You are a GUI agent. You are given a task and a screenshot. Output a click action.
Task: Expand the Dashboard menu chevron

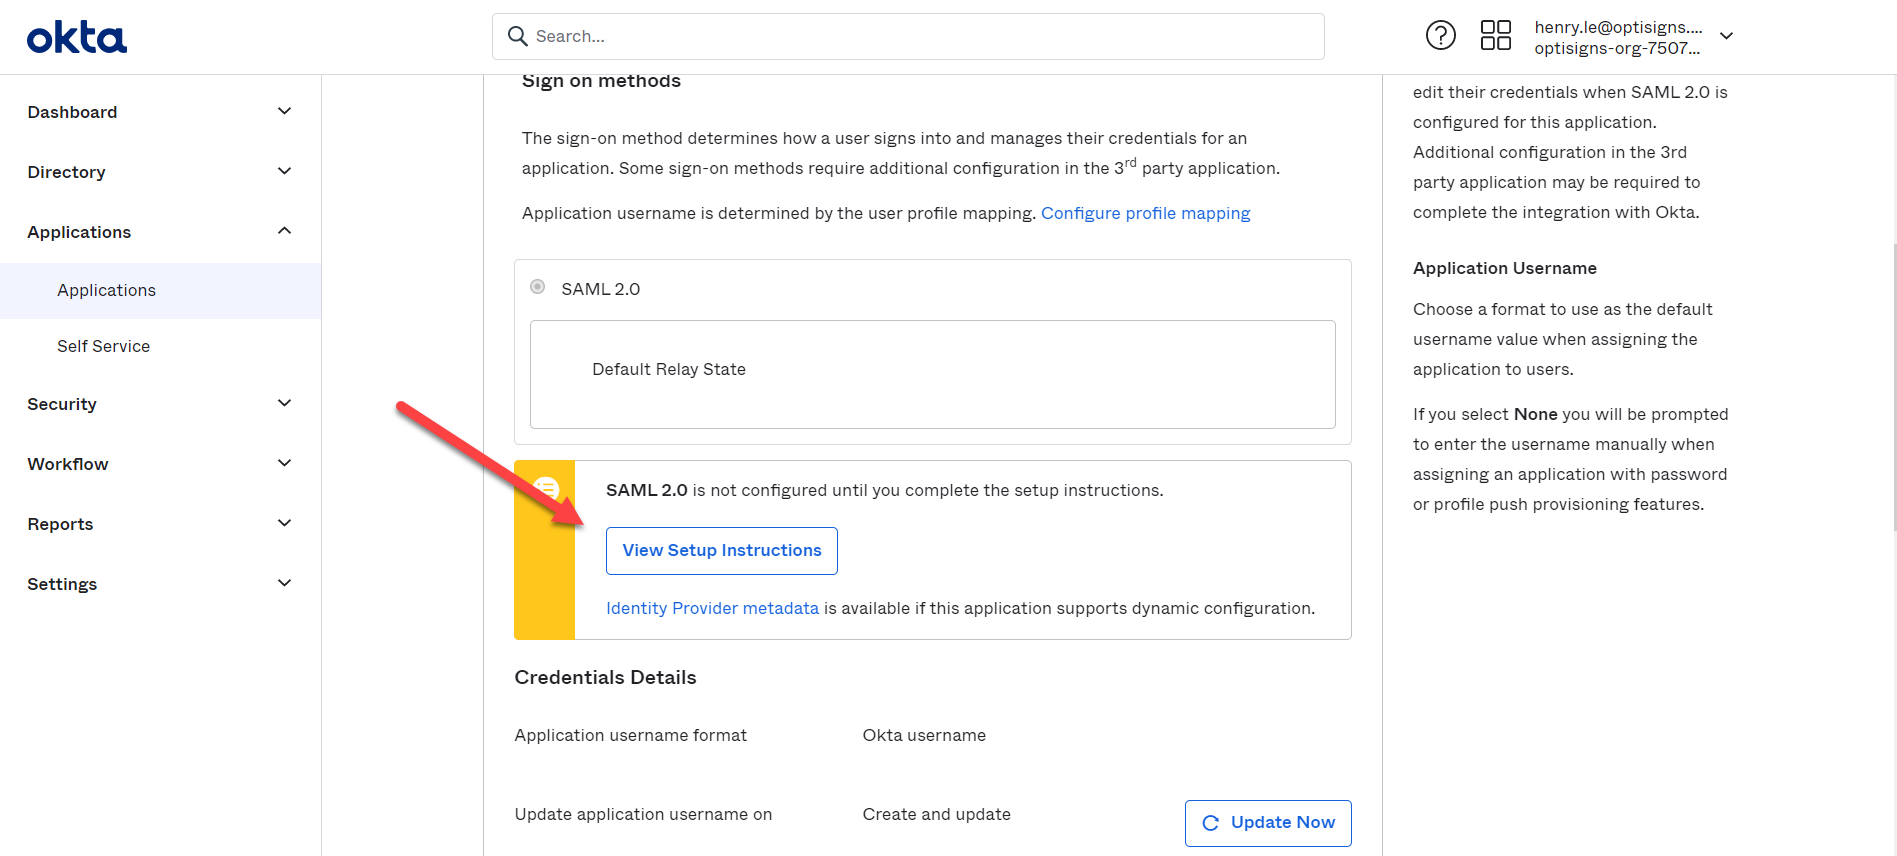284,111
